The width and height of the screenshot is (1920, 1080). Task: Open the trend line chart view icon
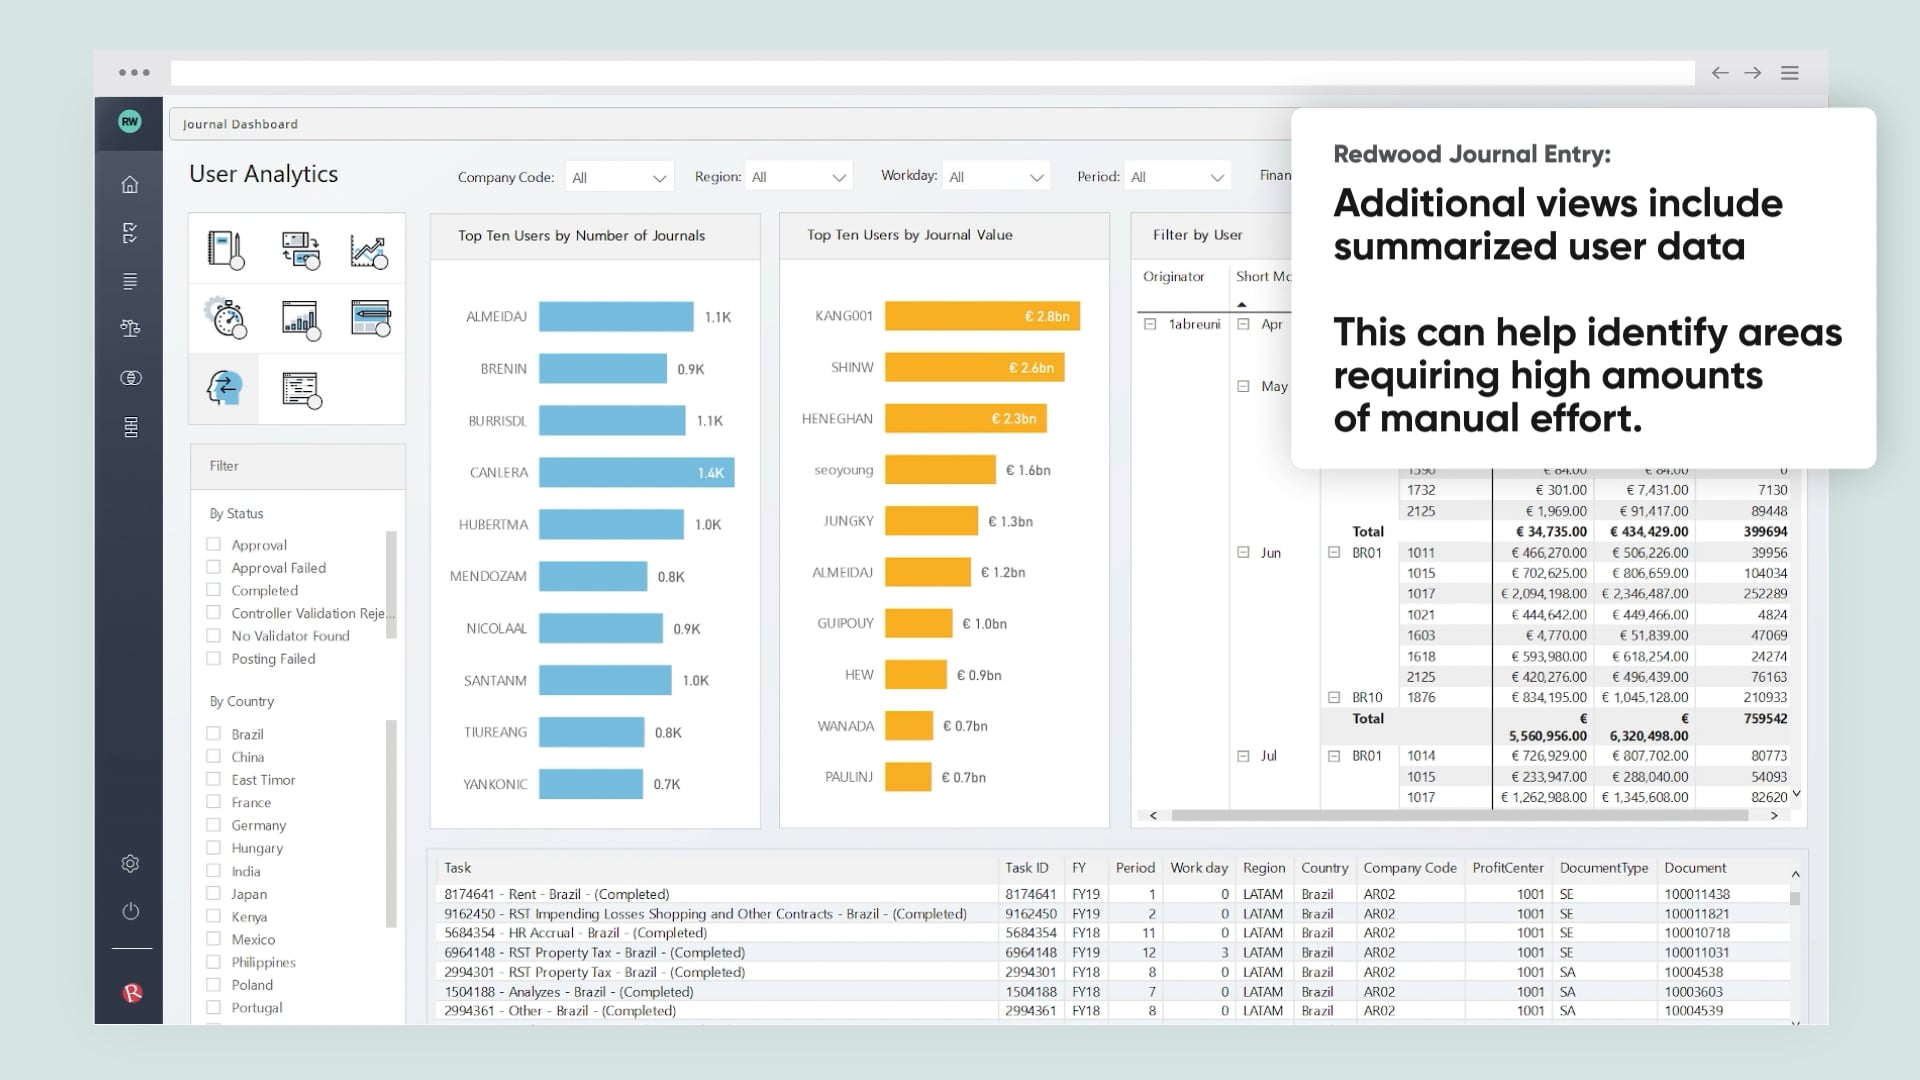click(368, 250)
